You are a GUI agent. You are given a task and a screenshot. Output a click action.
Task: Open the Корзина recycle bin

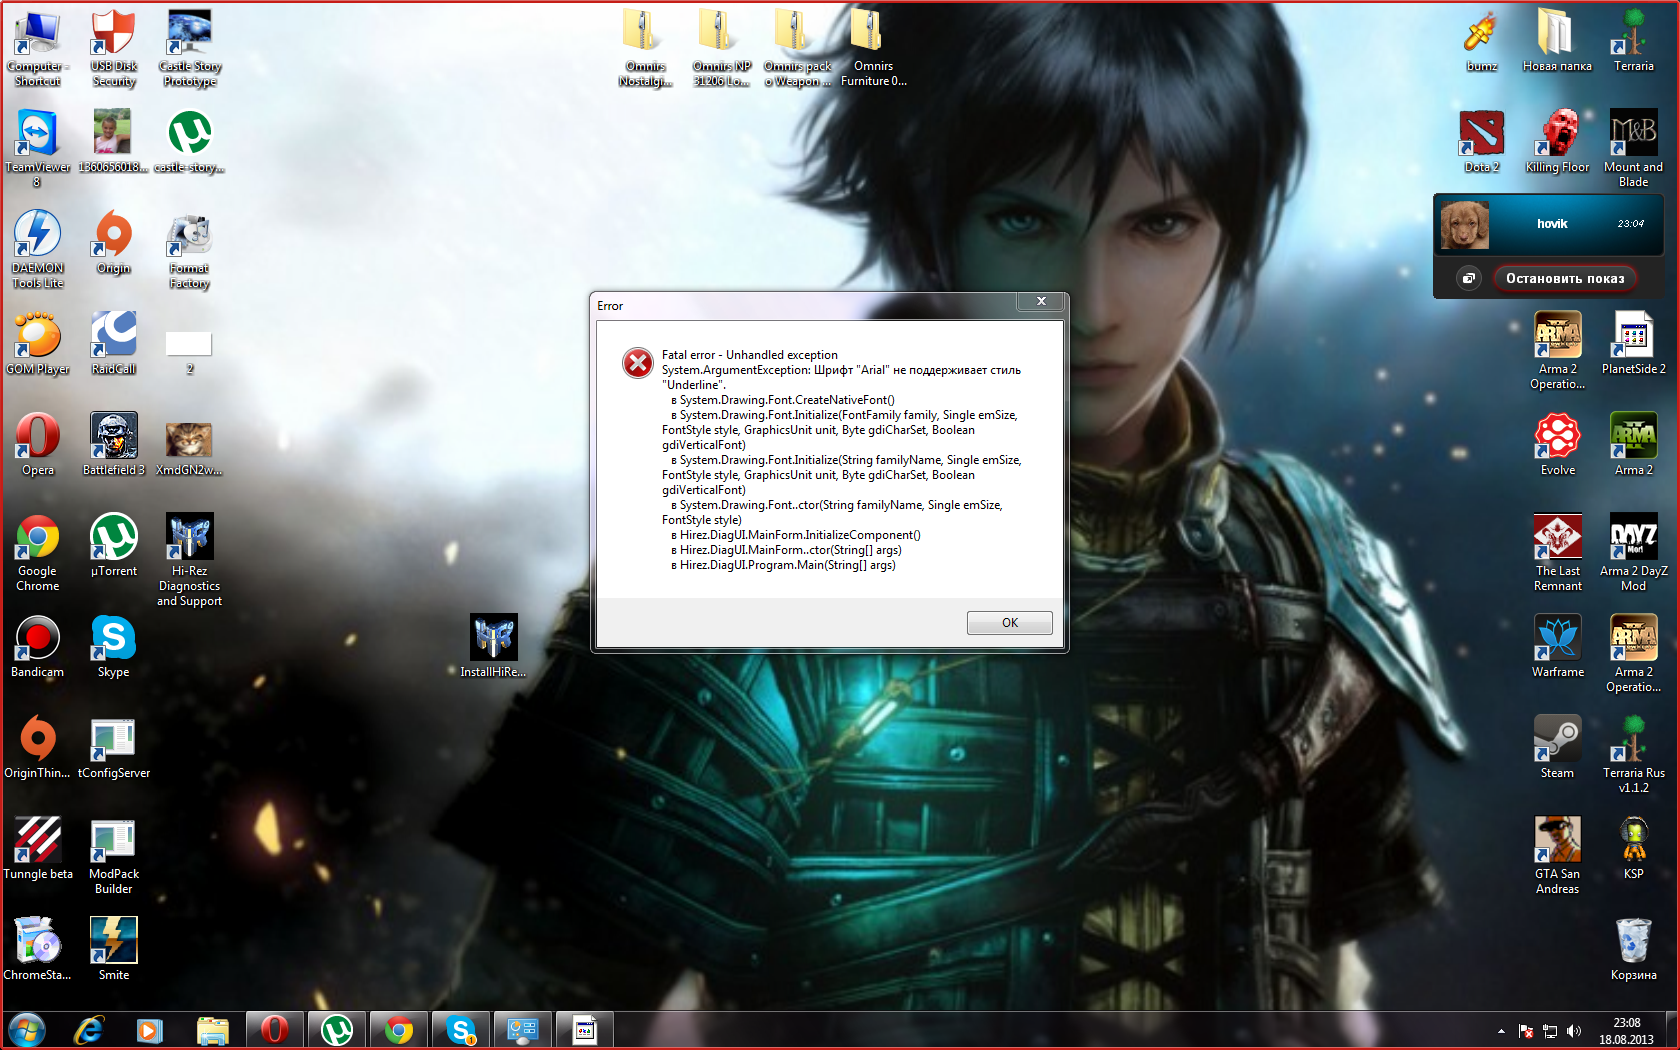click(1634, 950)
